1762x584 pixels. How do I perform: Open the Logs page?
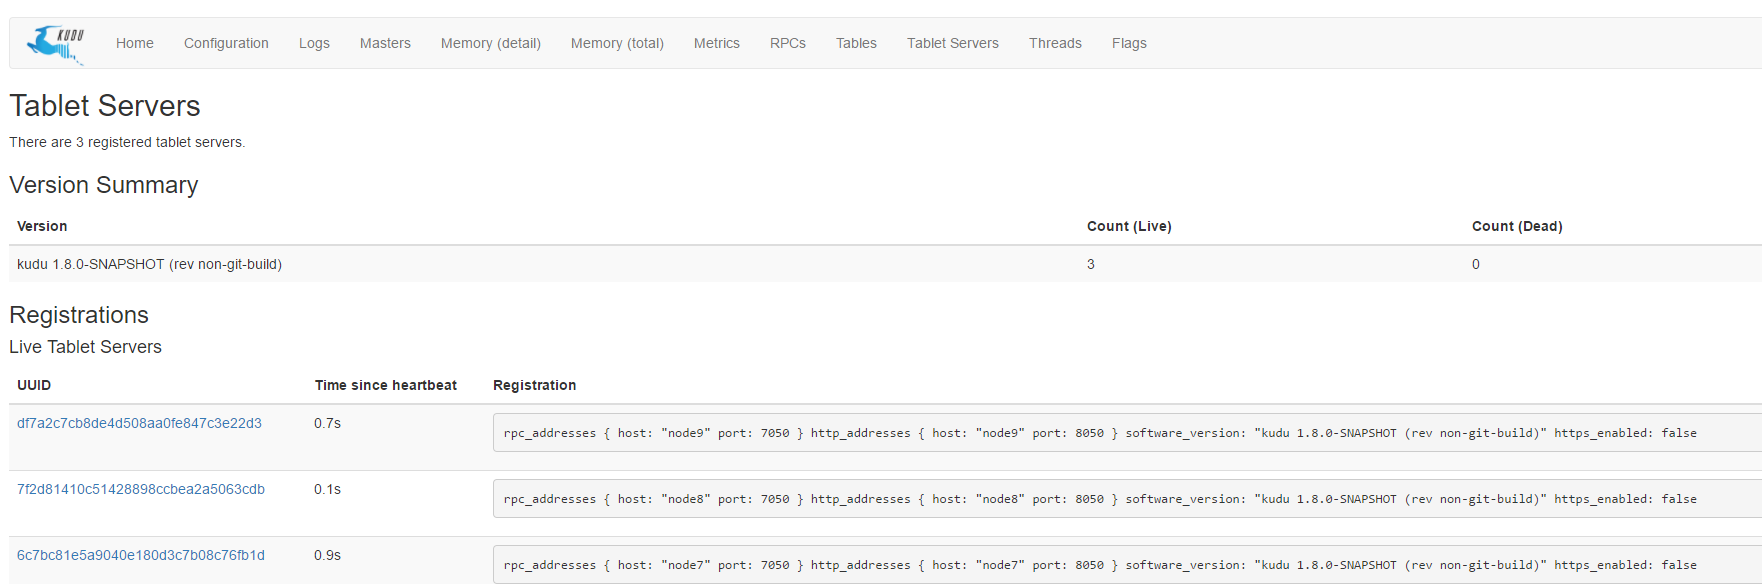point(314,43)
